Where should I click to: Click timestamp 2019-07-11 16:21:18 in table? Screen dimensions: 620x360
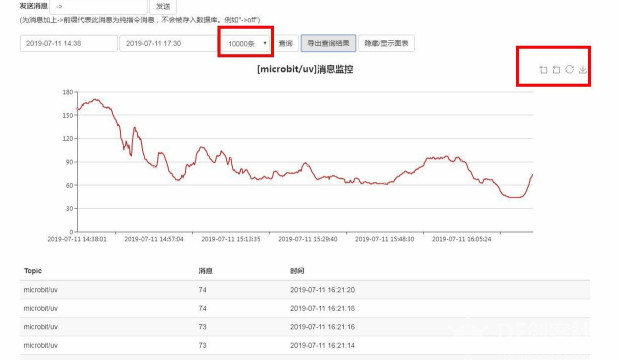(x=322, y=308)
